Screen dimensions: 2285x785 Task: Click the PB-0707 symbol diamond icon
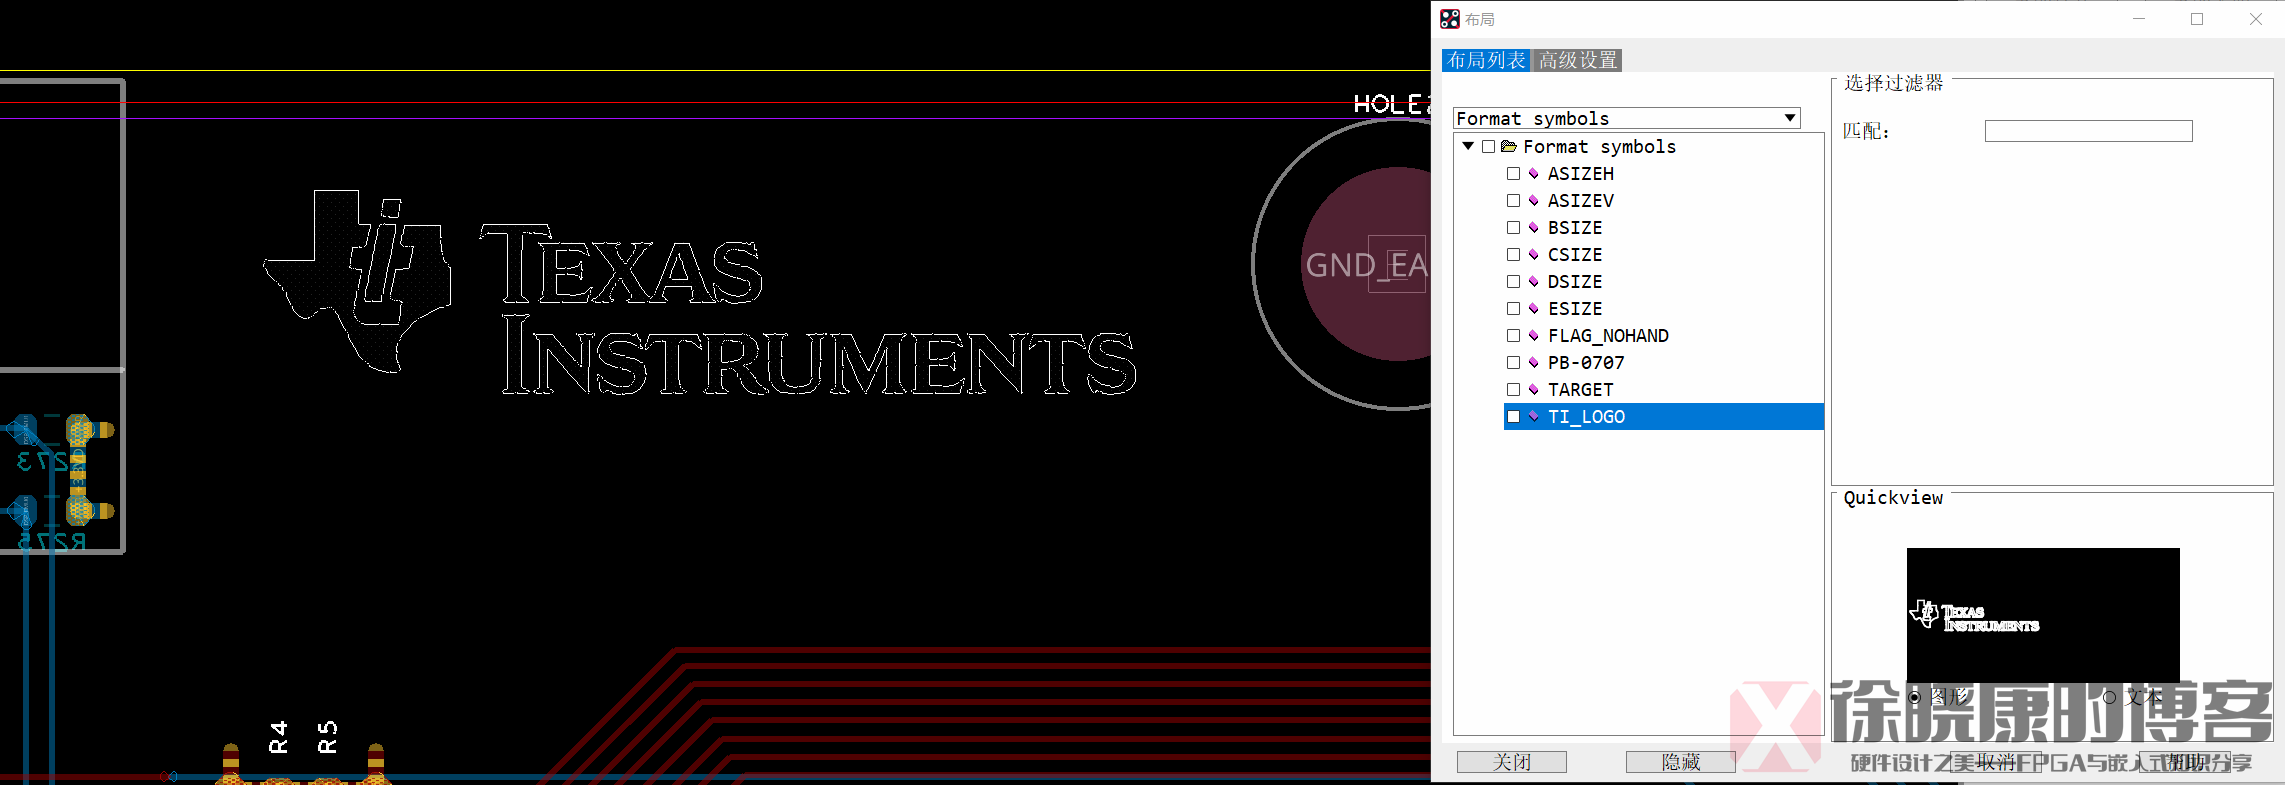coord(1533,363)
